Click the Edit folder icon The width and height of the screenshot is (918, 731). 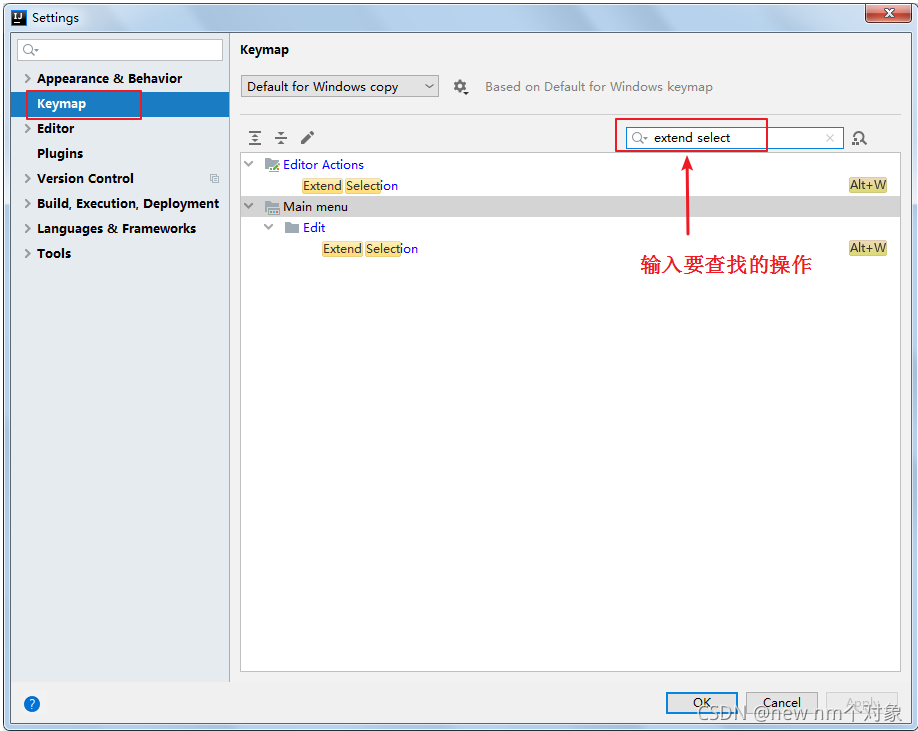(292, 228)
